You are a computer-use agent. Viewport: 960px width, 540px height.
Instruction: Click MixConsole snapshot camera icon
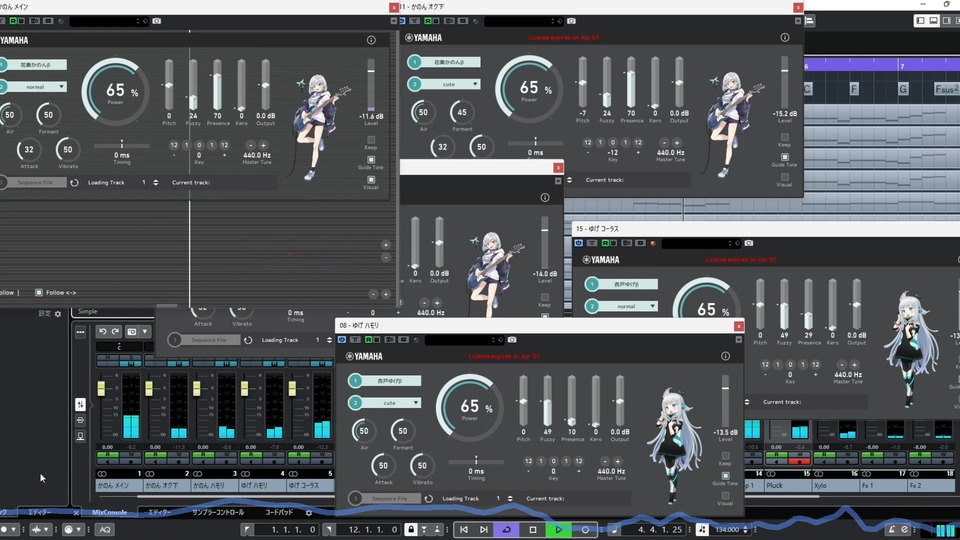click(x=132, y=332)
